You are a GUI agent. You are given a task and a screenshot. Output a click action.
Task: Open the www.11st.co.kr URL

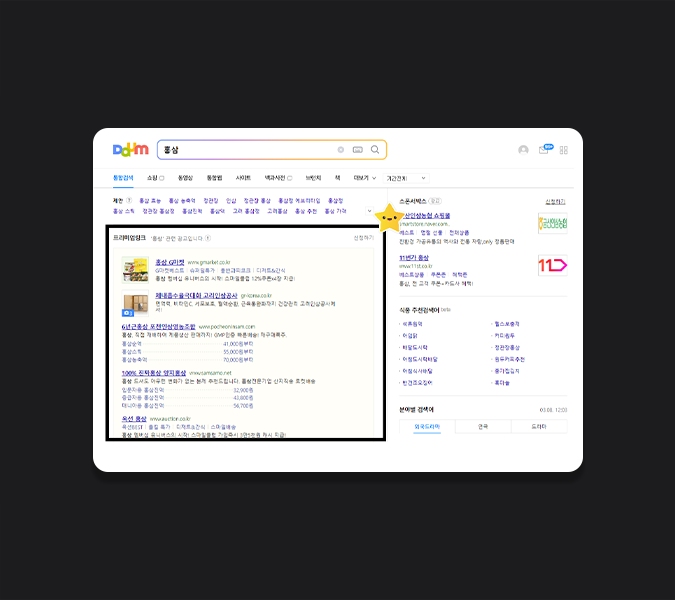click(416, 266)
